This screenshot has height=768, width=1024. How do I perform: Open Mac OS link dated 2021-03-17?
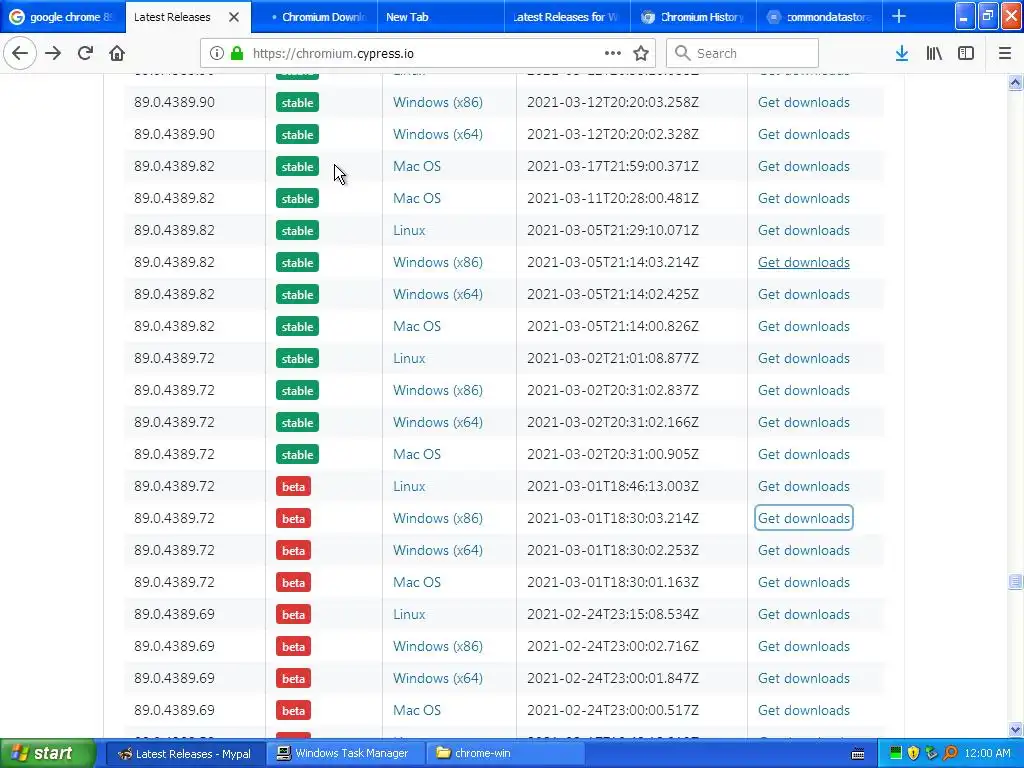(x=417, y=167)
